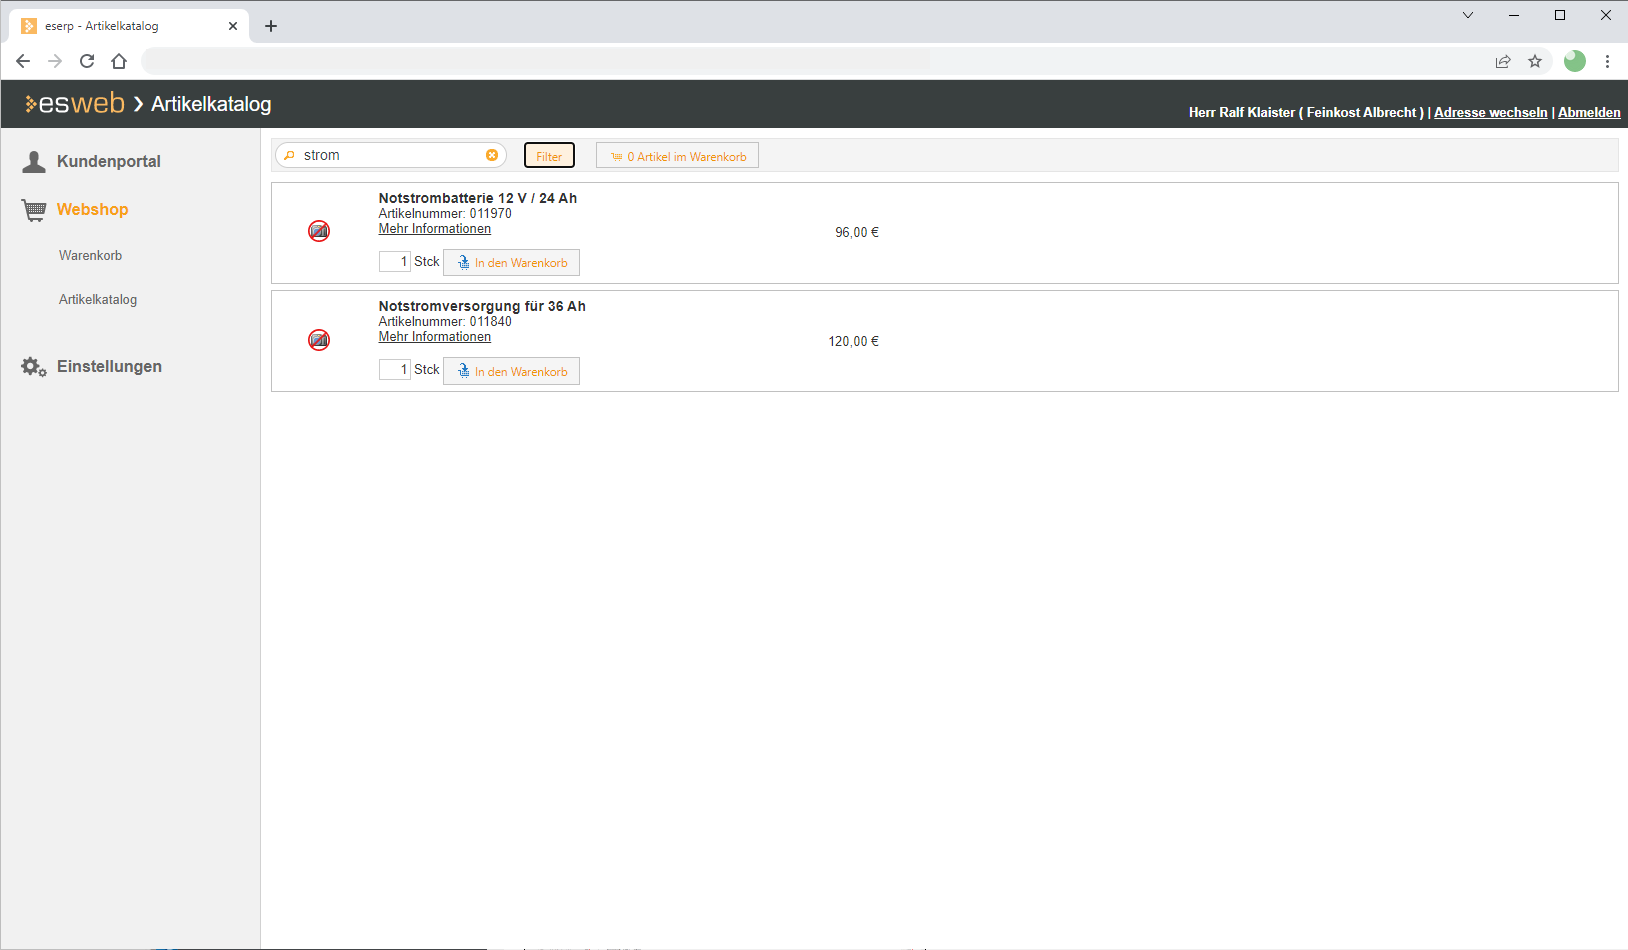
Task: Click the Webshop shopping cart icon
Action: tap(34, 209)
